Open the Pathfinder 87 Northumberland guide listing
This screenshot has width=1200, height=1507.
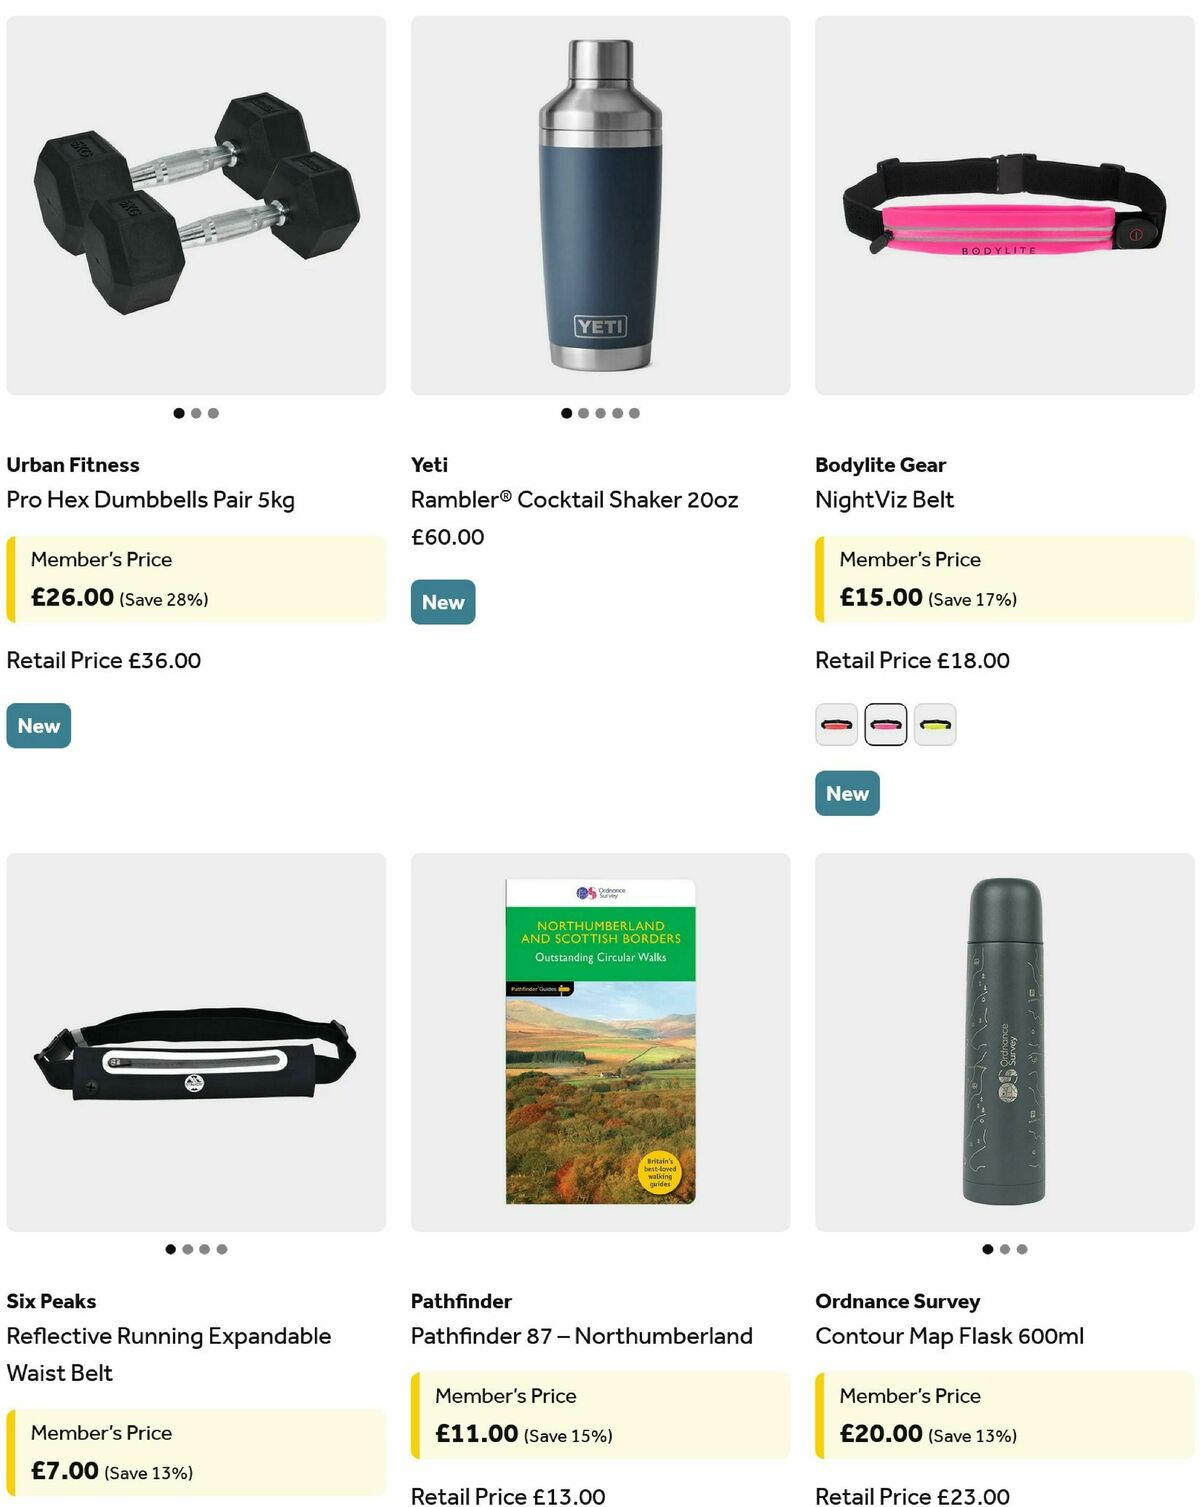click(x=582, y=1335)
